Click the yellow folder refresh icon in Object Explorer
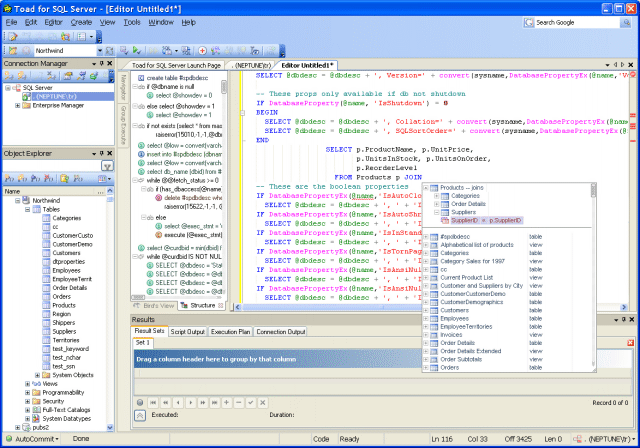This screenshot has width=640, height=448. tap(64, 178)
